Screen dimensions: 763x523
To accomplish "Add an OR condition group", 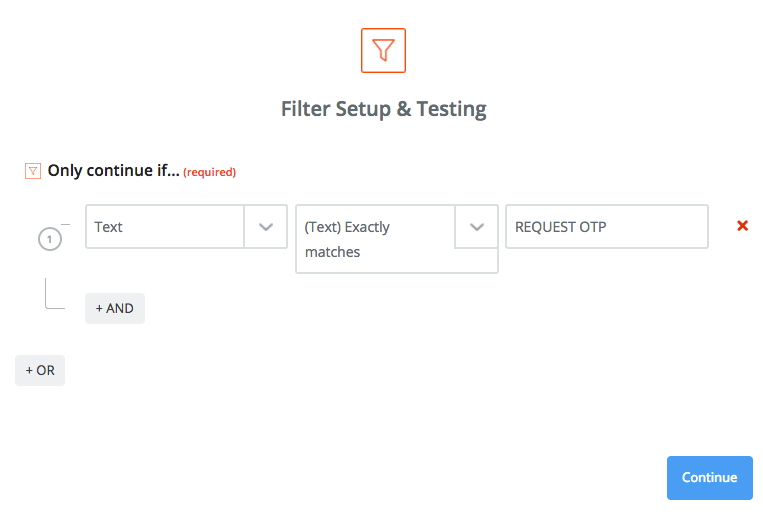I will pos(40,370).
